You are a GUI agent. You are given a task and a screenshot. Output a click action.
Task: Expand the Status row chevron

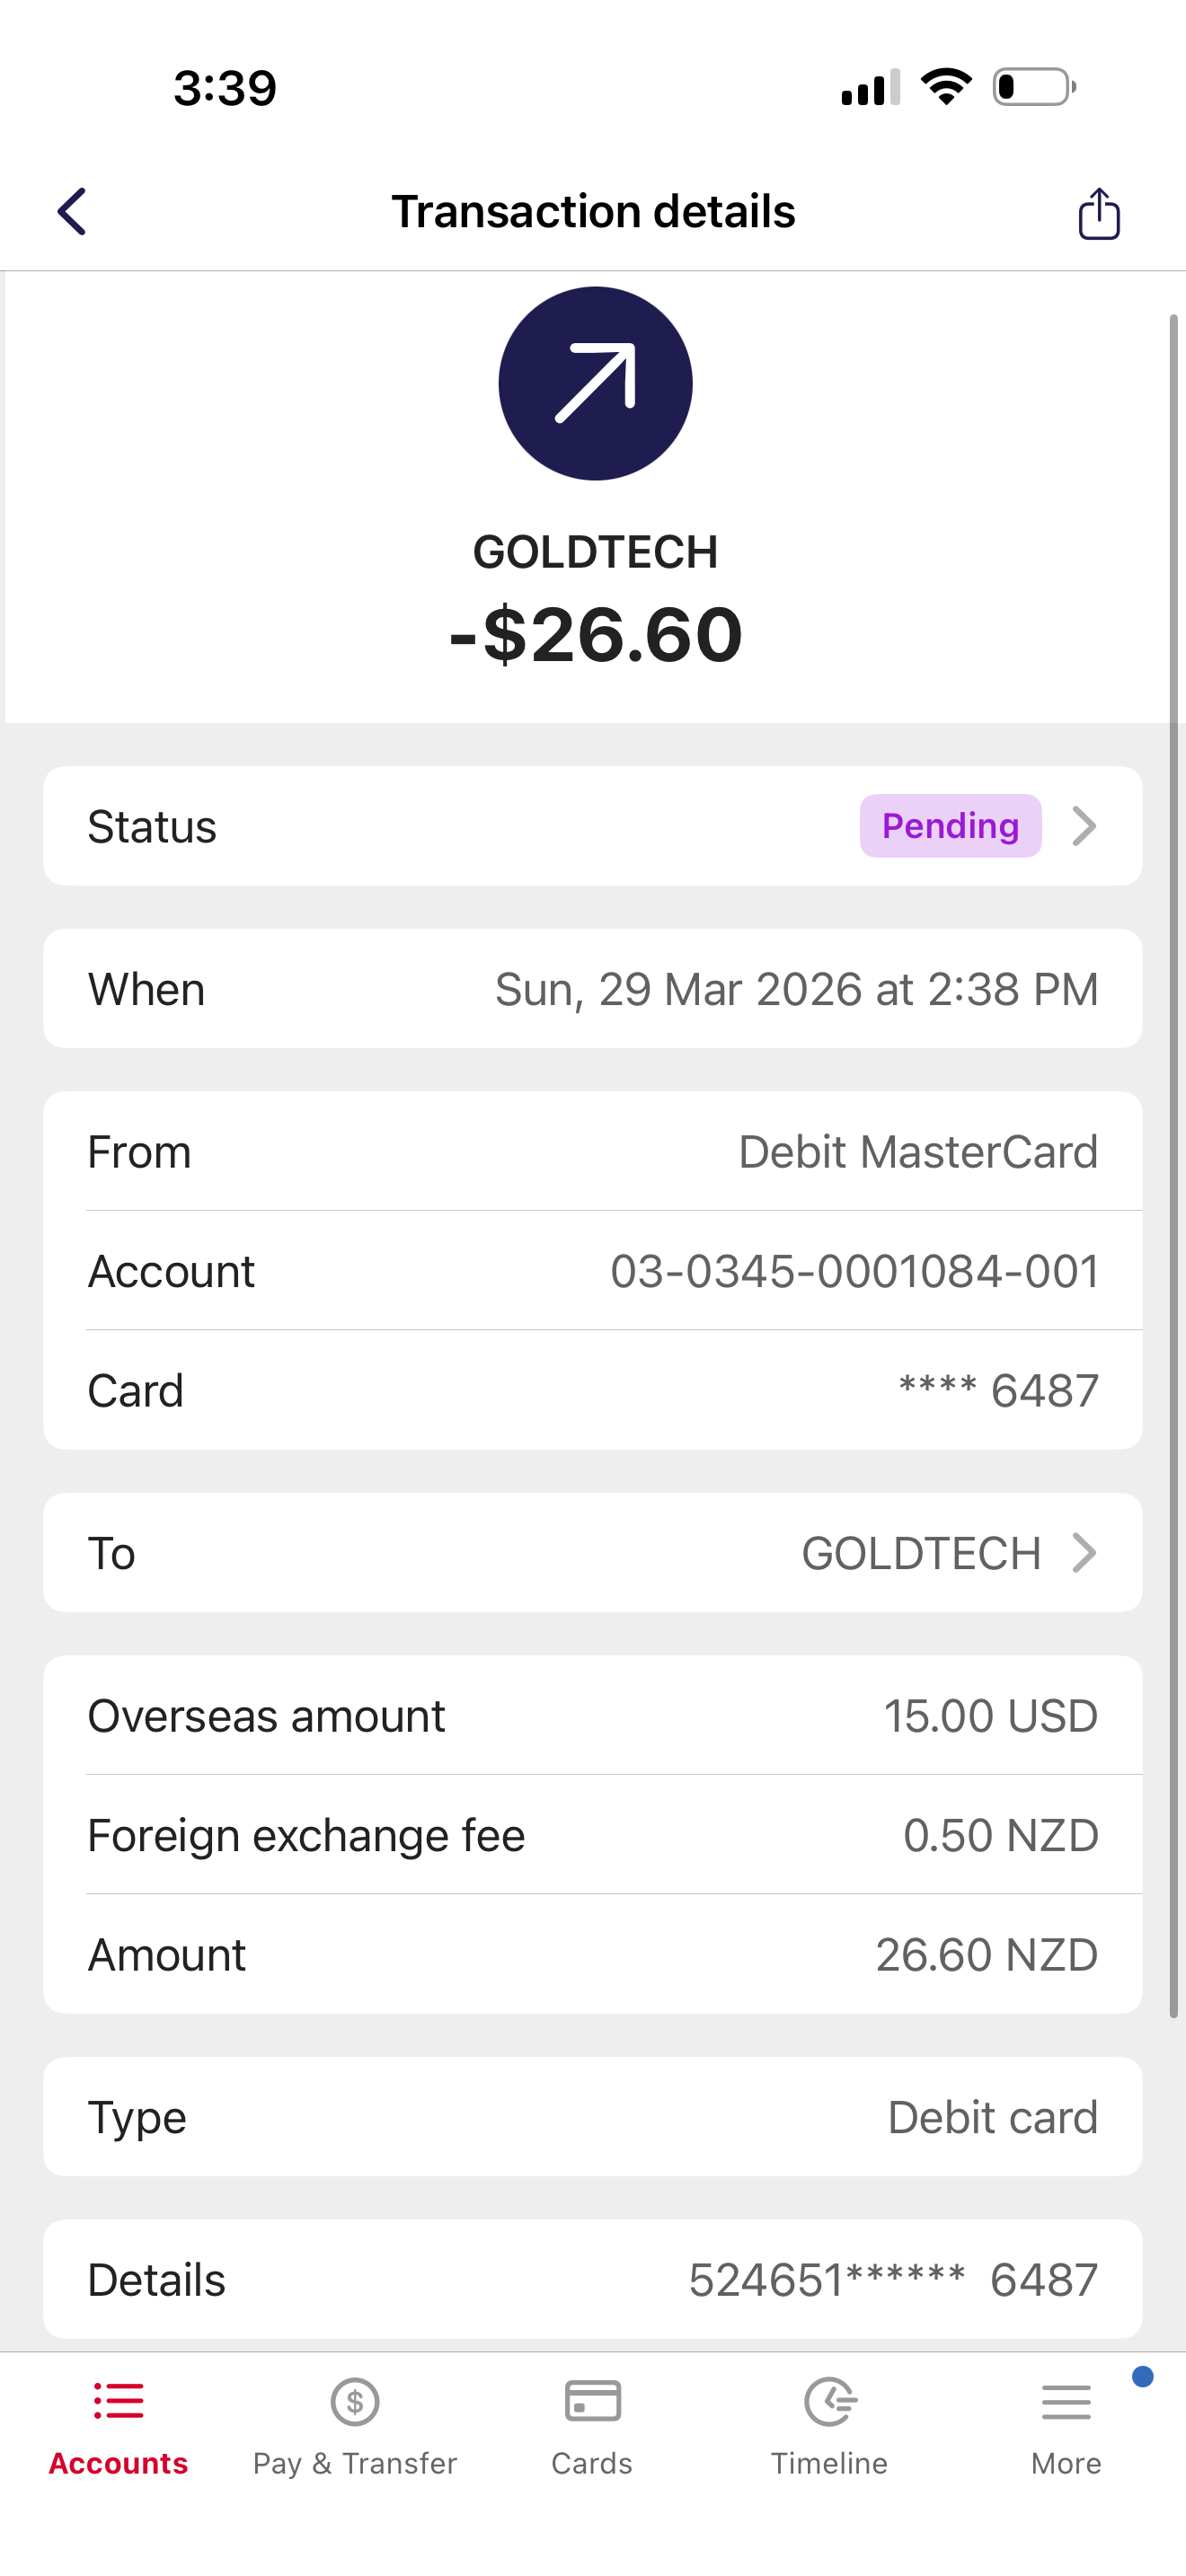[x=1084, y=826]
